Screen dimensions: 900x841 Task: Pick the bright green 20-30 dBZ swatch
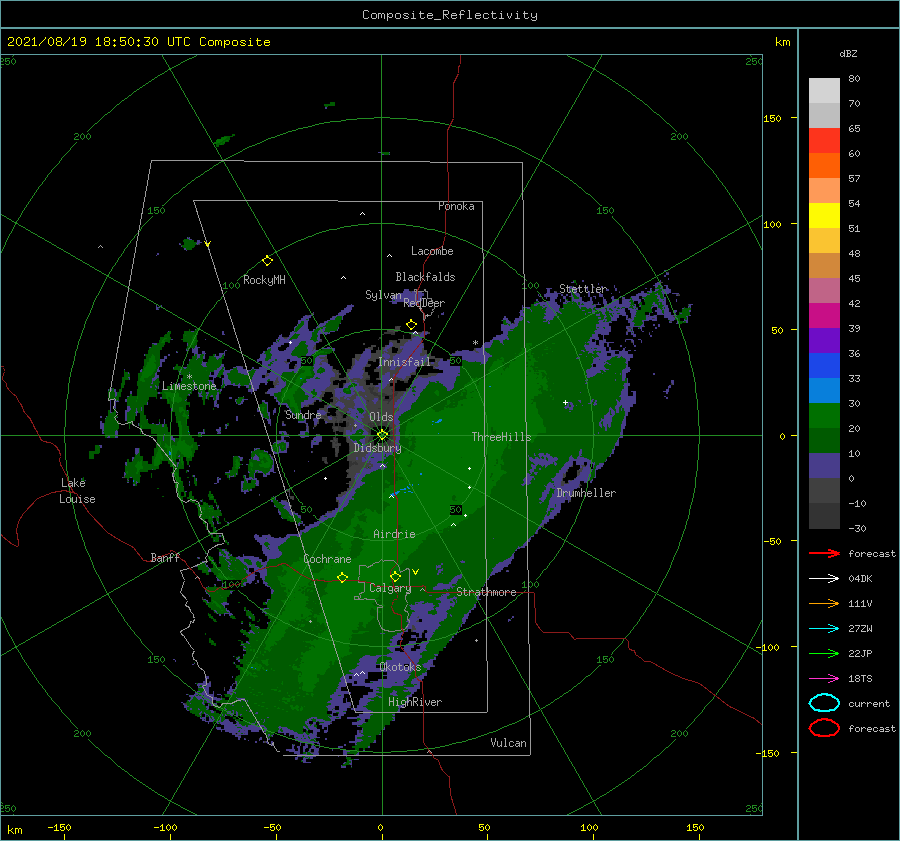pyautogui.click(x=824, y=416)
